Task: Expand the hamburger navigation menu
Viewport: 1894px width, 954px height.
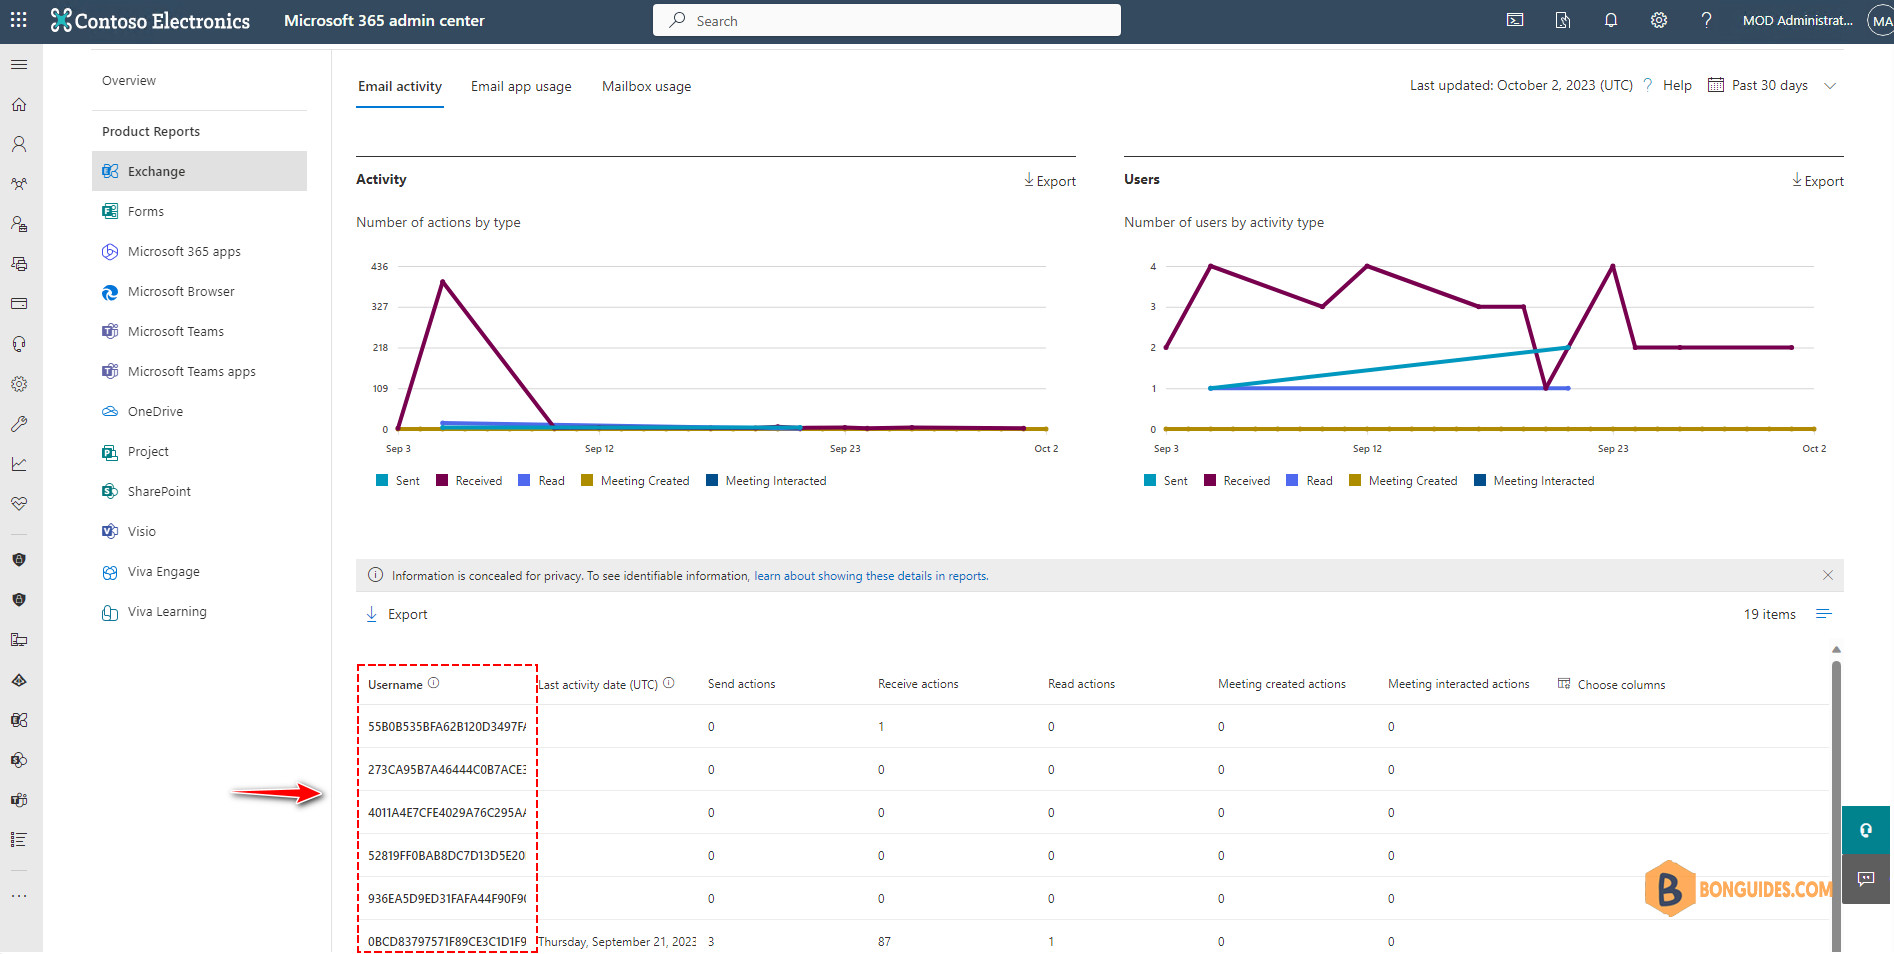Action: pyautogui.click(x=19, y=65)
